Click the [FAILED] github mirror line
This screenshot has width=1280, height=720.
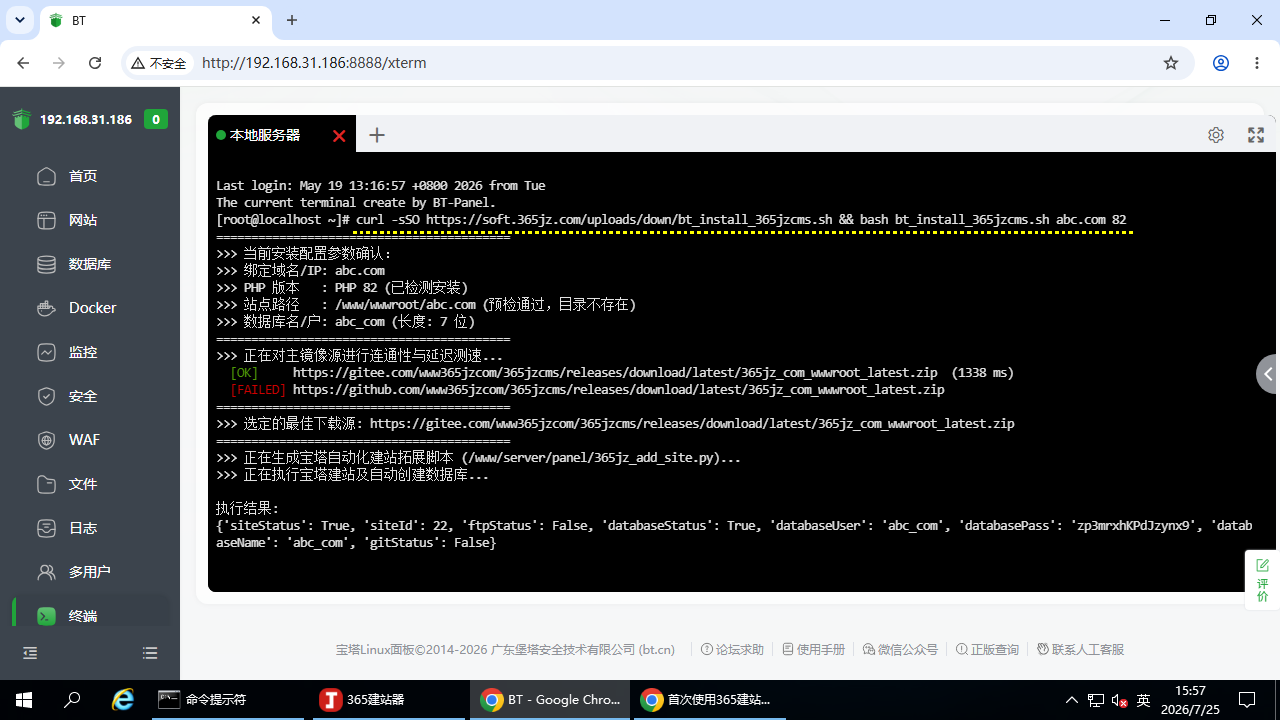[587, 390]
